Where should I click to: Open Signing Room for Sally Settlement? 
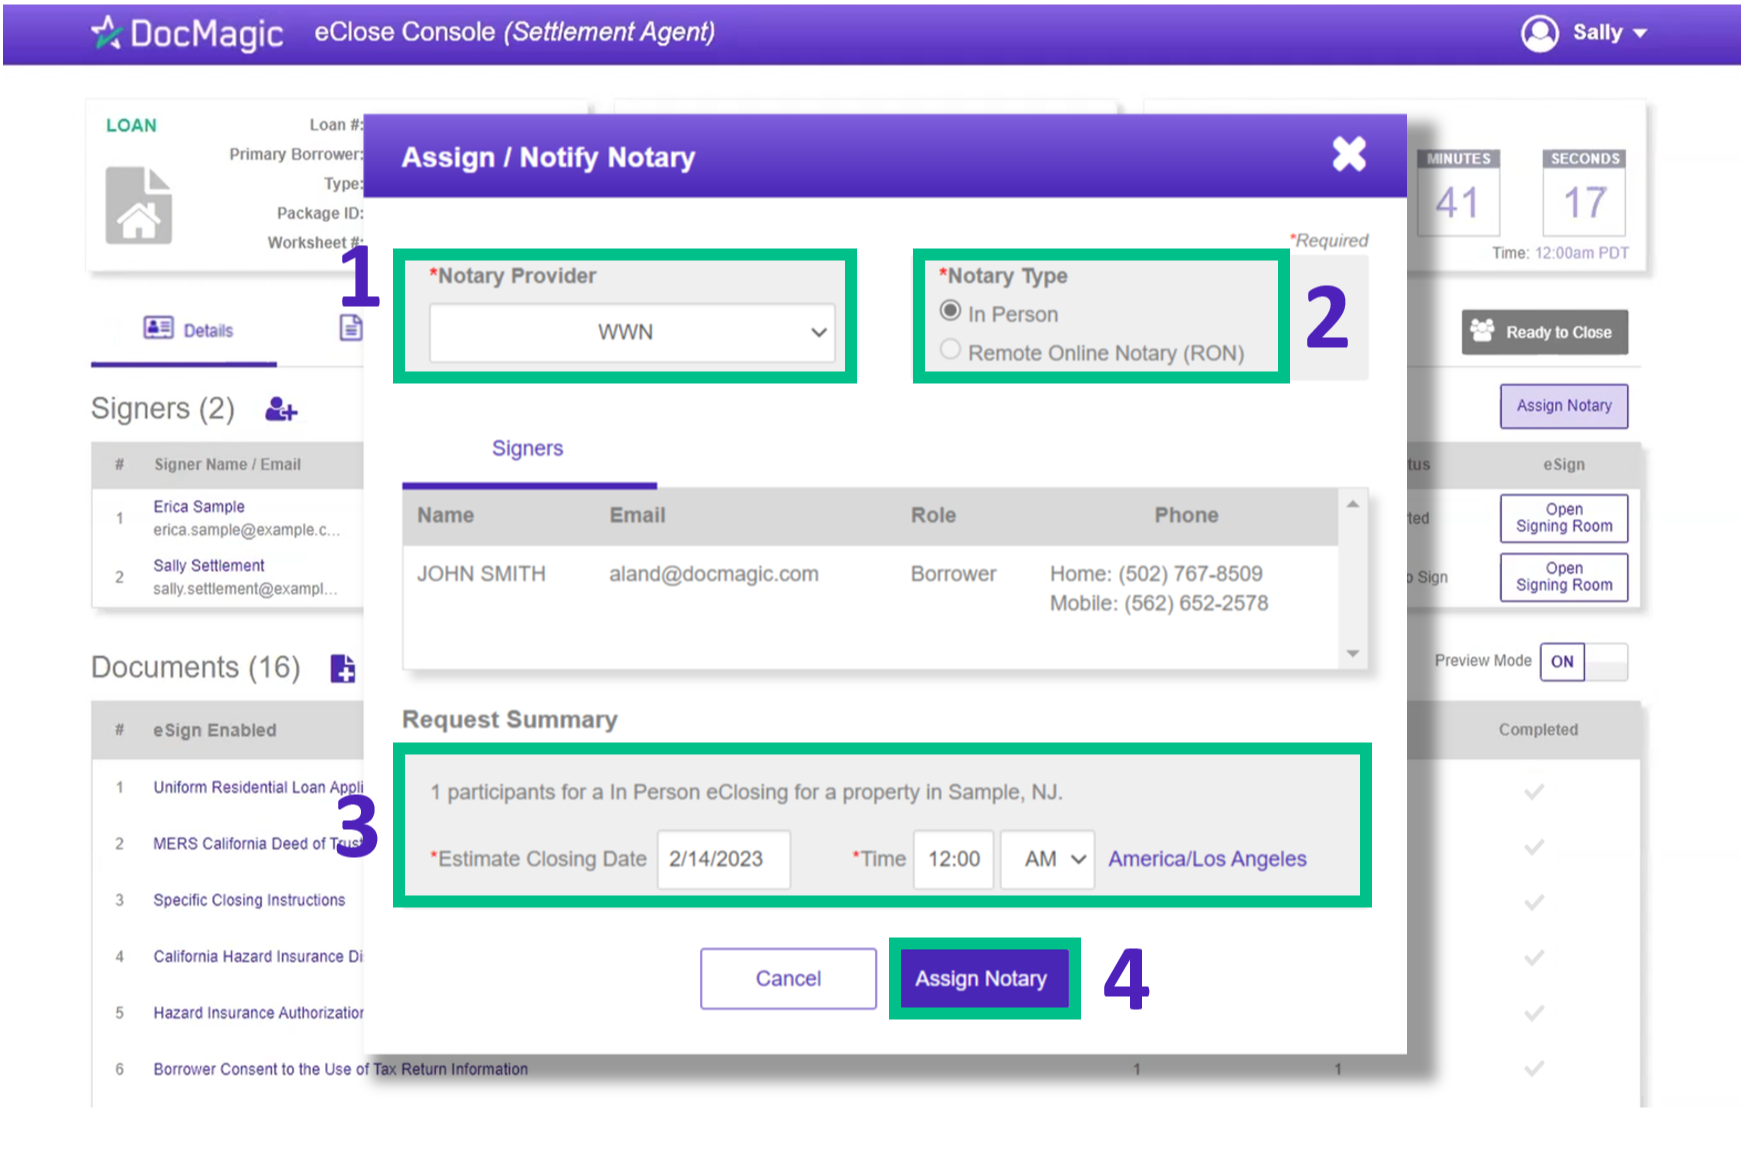pyautogui.click(x=1564, y=577)
